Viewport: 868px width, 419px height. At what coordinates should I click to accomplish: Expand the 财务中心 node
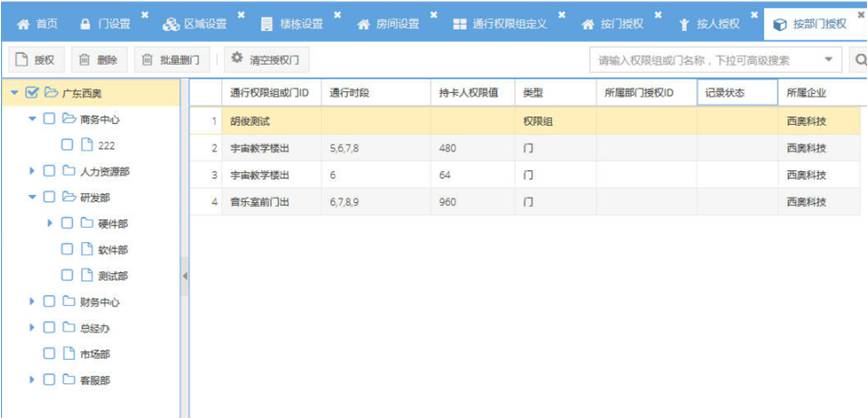click(x=32, y=302)
